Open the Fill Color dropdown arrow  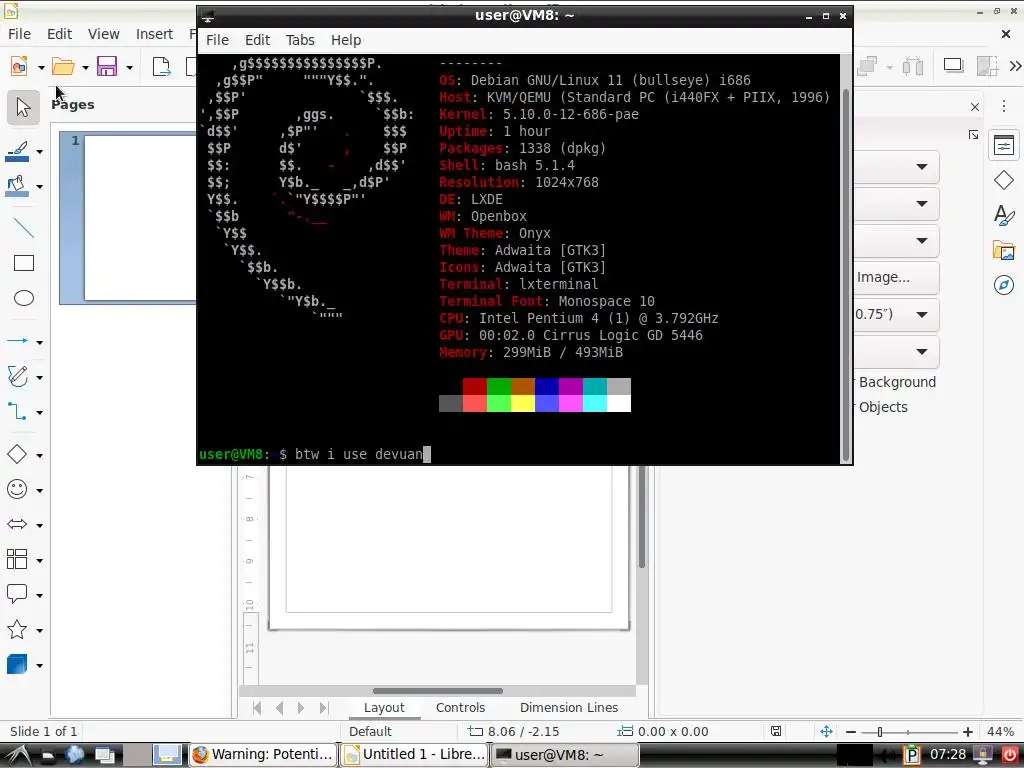[x=39, y=187]
